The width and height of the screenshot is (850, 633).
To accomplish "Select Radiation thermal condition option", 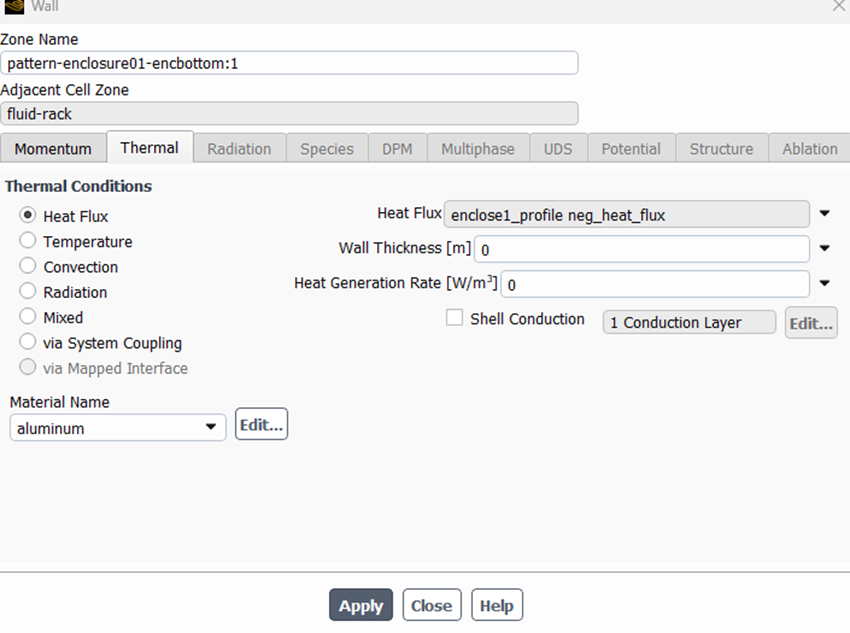I will tap(28, 292).
